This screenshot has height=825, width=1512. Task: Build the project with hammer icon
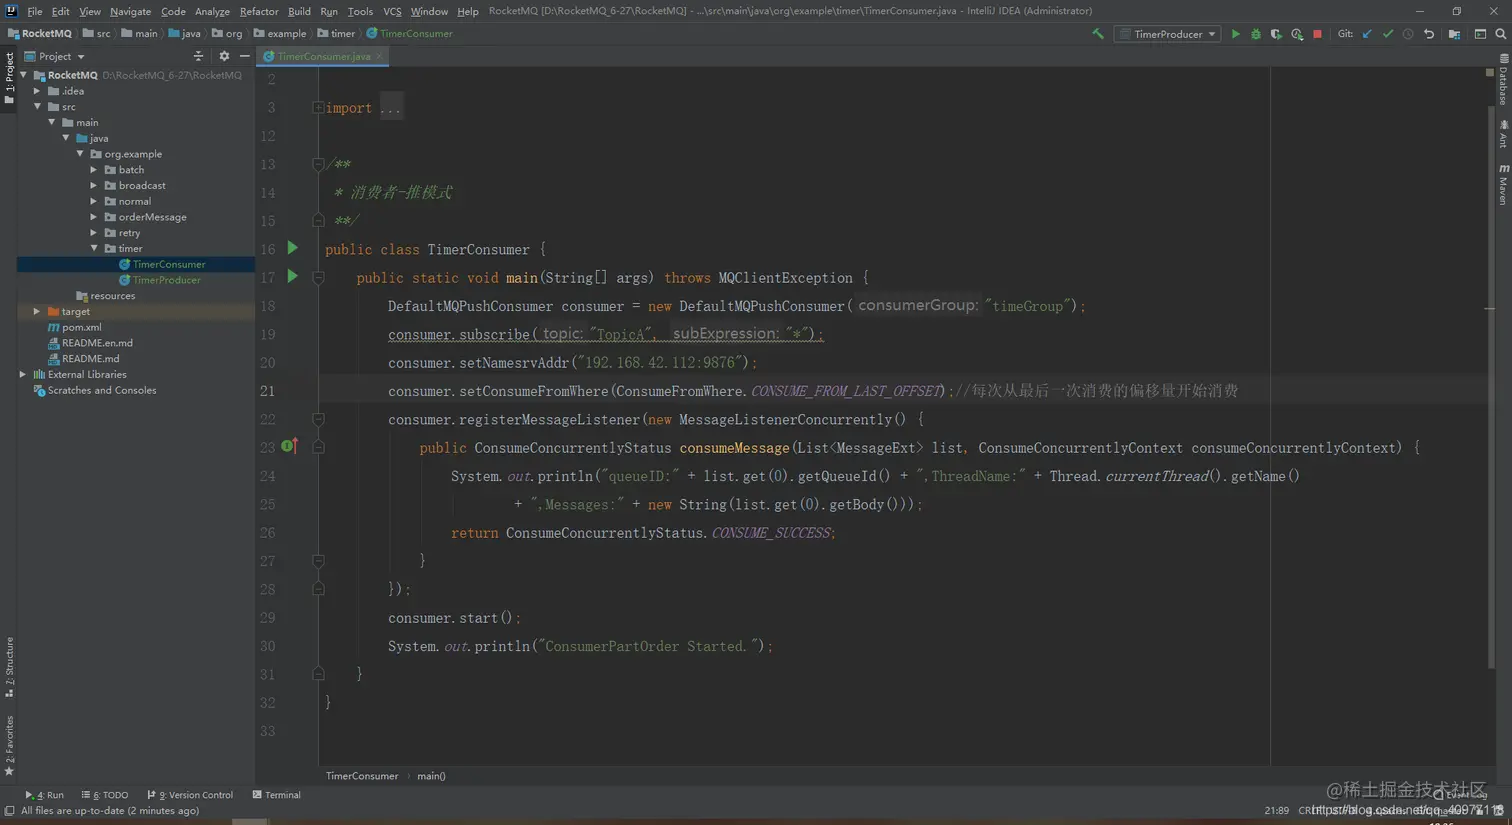[x=1098, y=34]
